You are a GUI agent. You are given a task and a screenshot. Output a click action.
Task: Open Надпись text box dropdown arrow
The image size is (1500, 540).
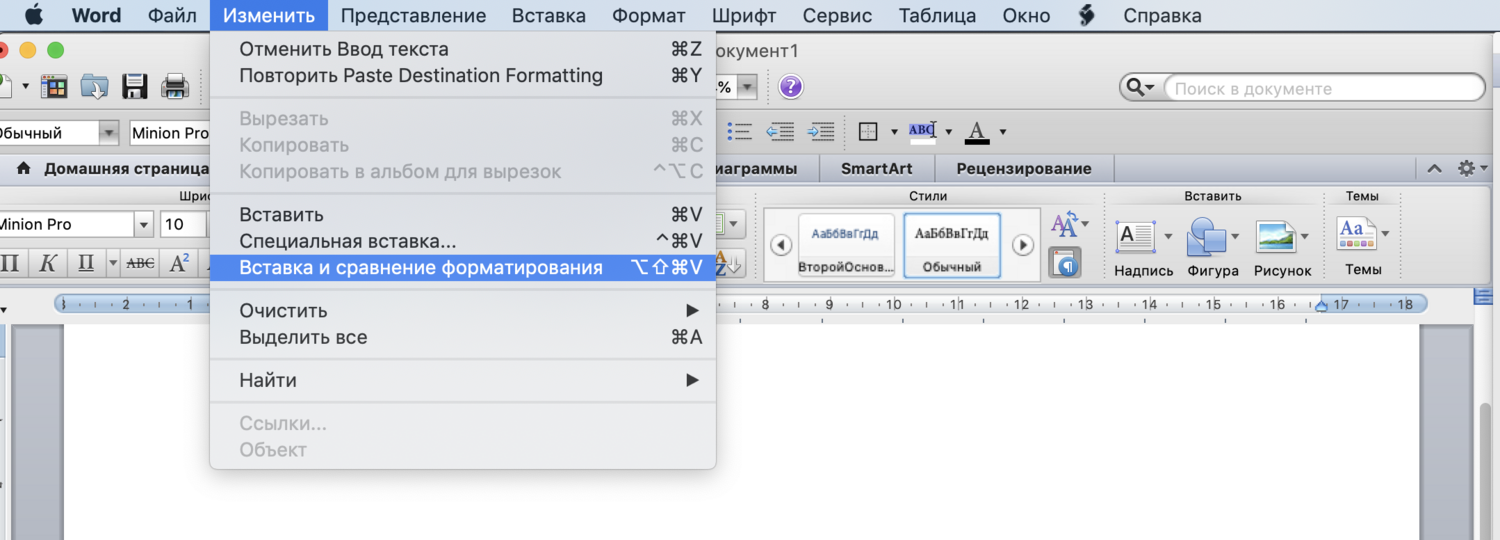[x=1167, y=237]
